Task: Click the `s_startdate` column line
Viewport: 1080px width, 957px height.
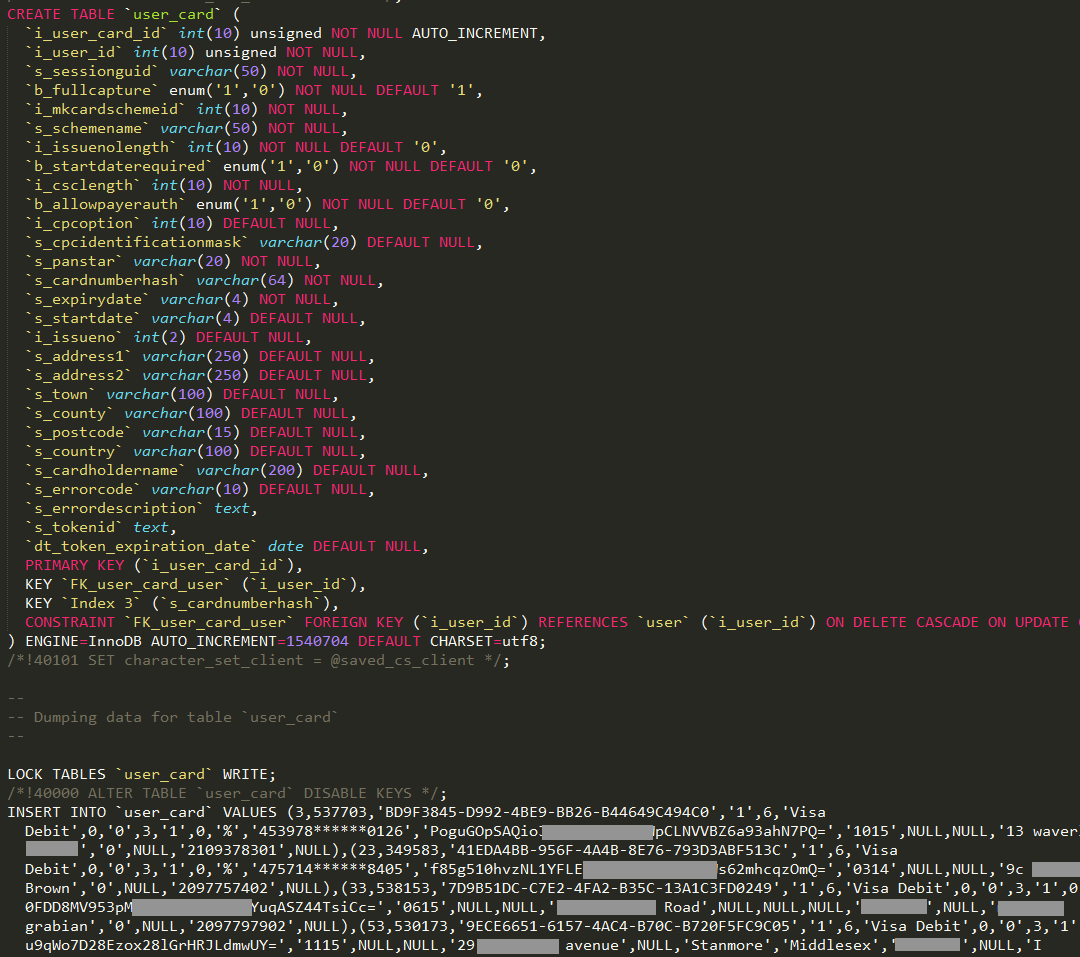Action: tap(195, 318)
